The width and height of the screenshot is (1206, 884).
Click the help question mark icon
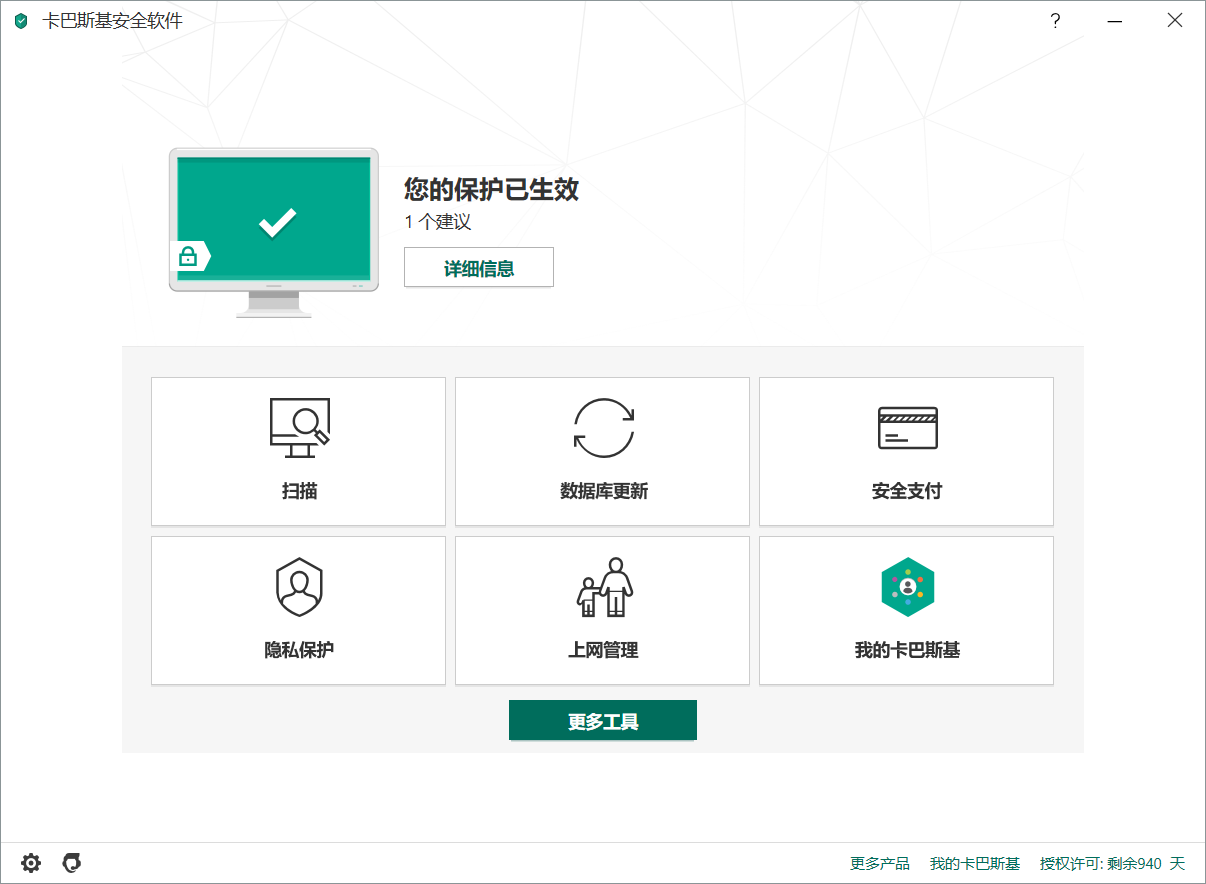point(1055,21)
